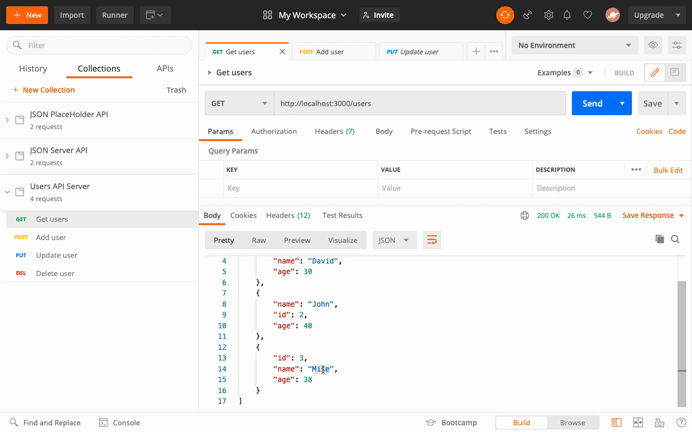Search the response body magnifier icon
The width and height of the screenshot is (692, 432).
675,239
